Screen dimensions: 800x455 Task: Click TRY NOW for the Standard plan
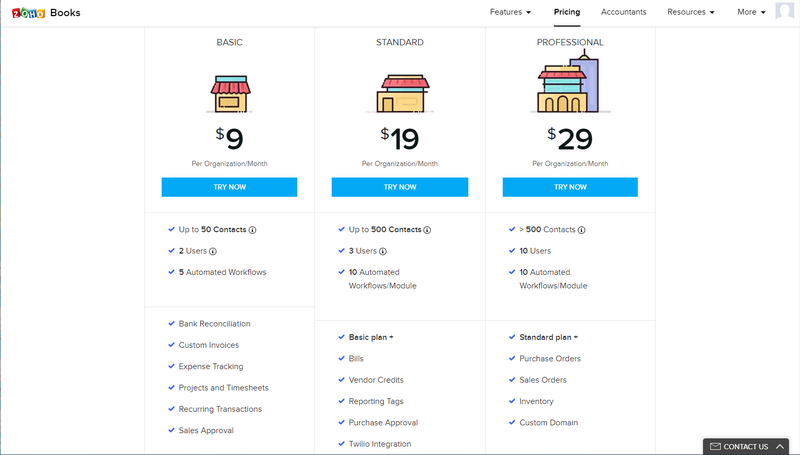click(400, 187)
